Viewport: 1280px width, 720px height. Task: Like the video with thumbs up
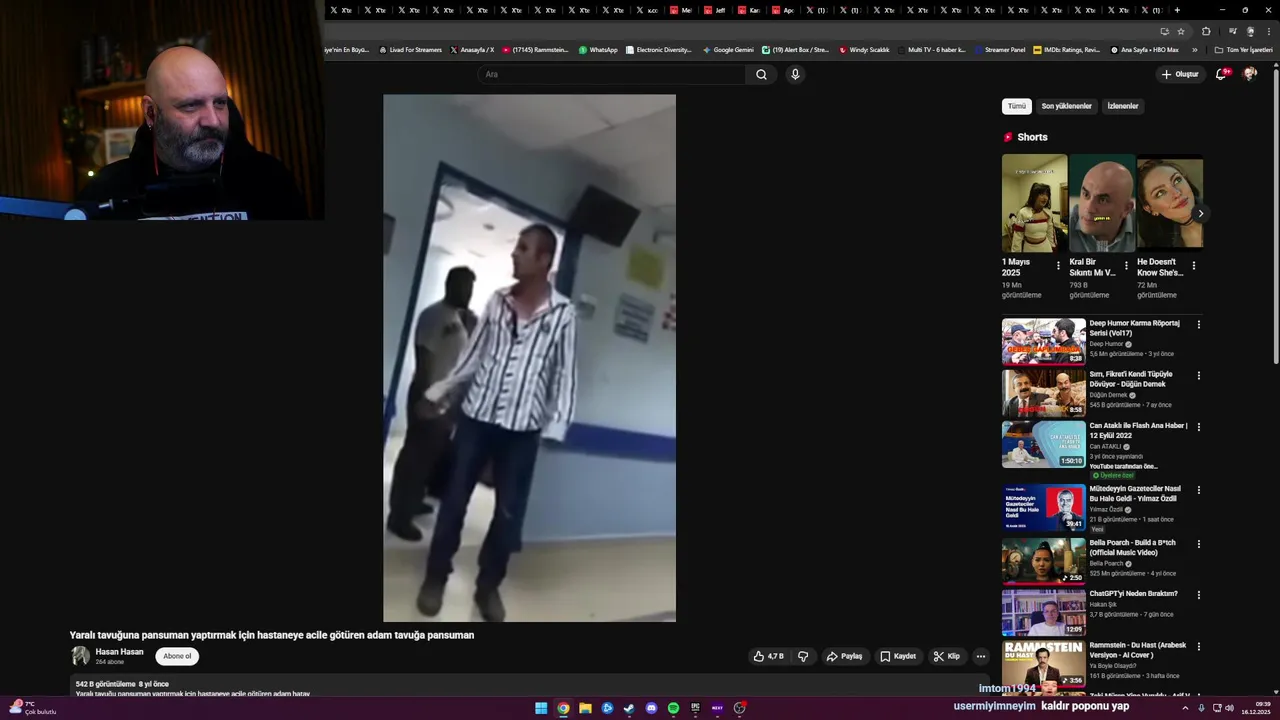point(768,656)
